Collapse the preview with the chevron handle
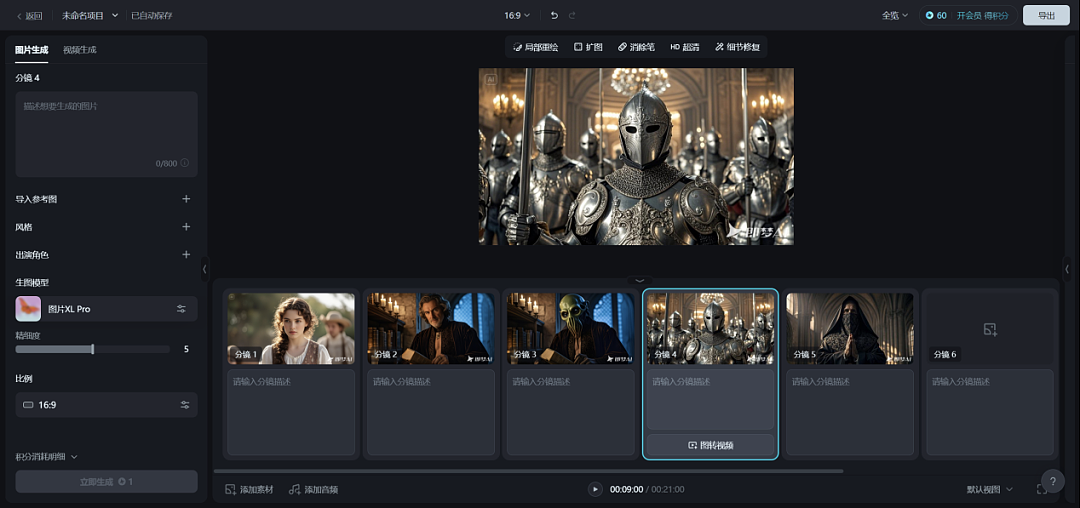 pos(639,280)
